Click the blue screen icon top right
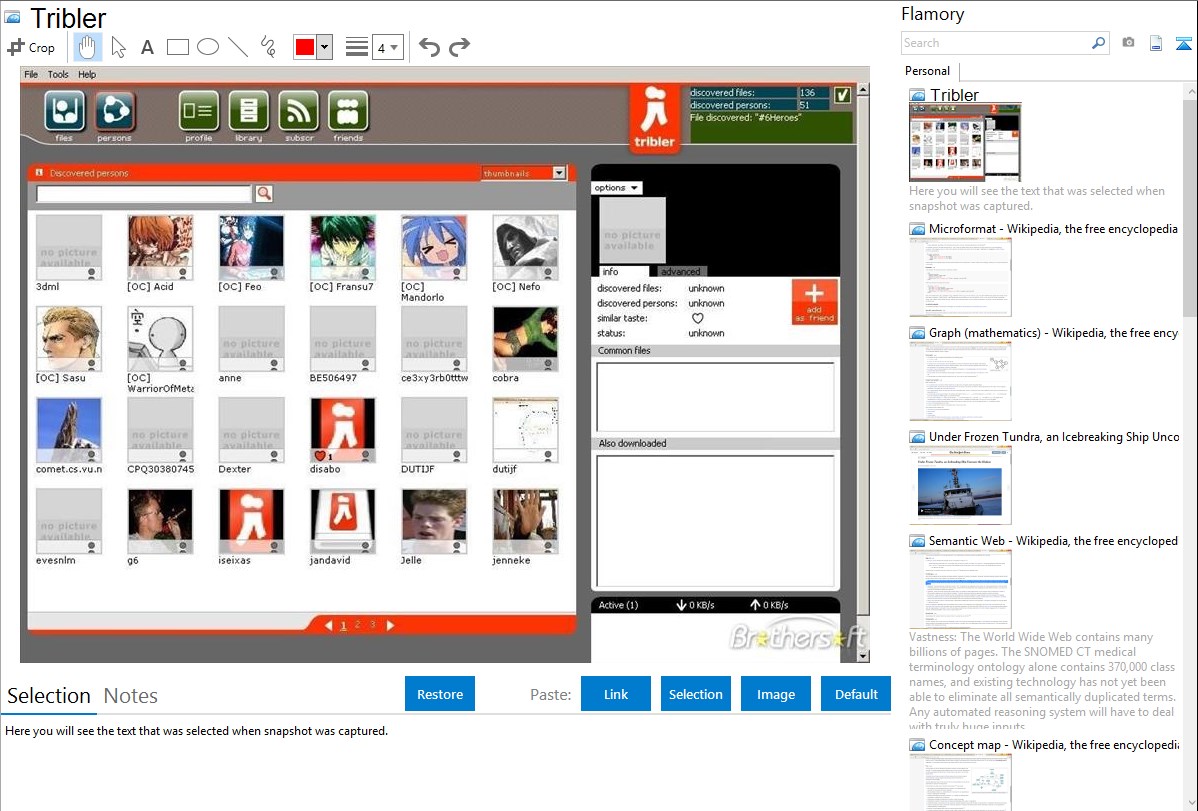This screenshot has height=811, width=1198. point(1183,43)
